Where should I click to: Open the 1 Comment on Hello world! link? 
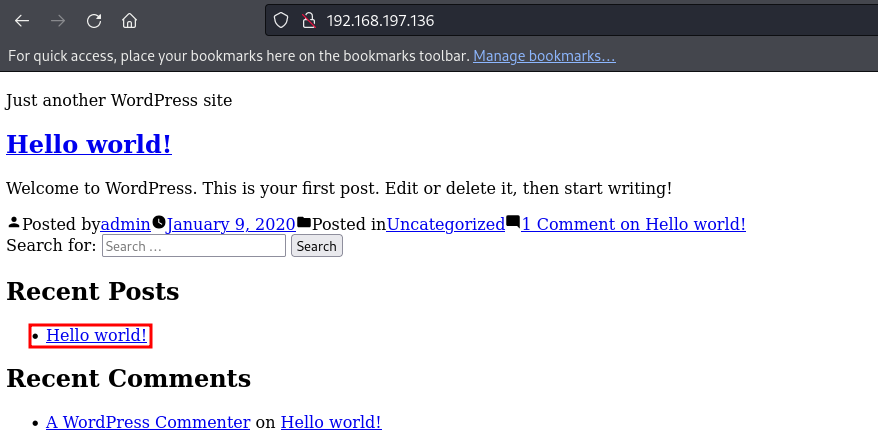tap(633, 224)
